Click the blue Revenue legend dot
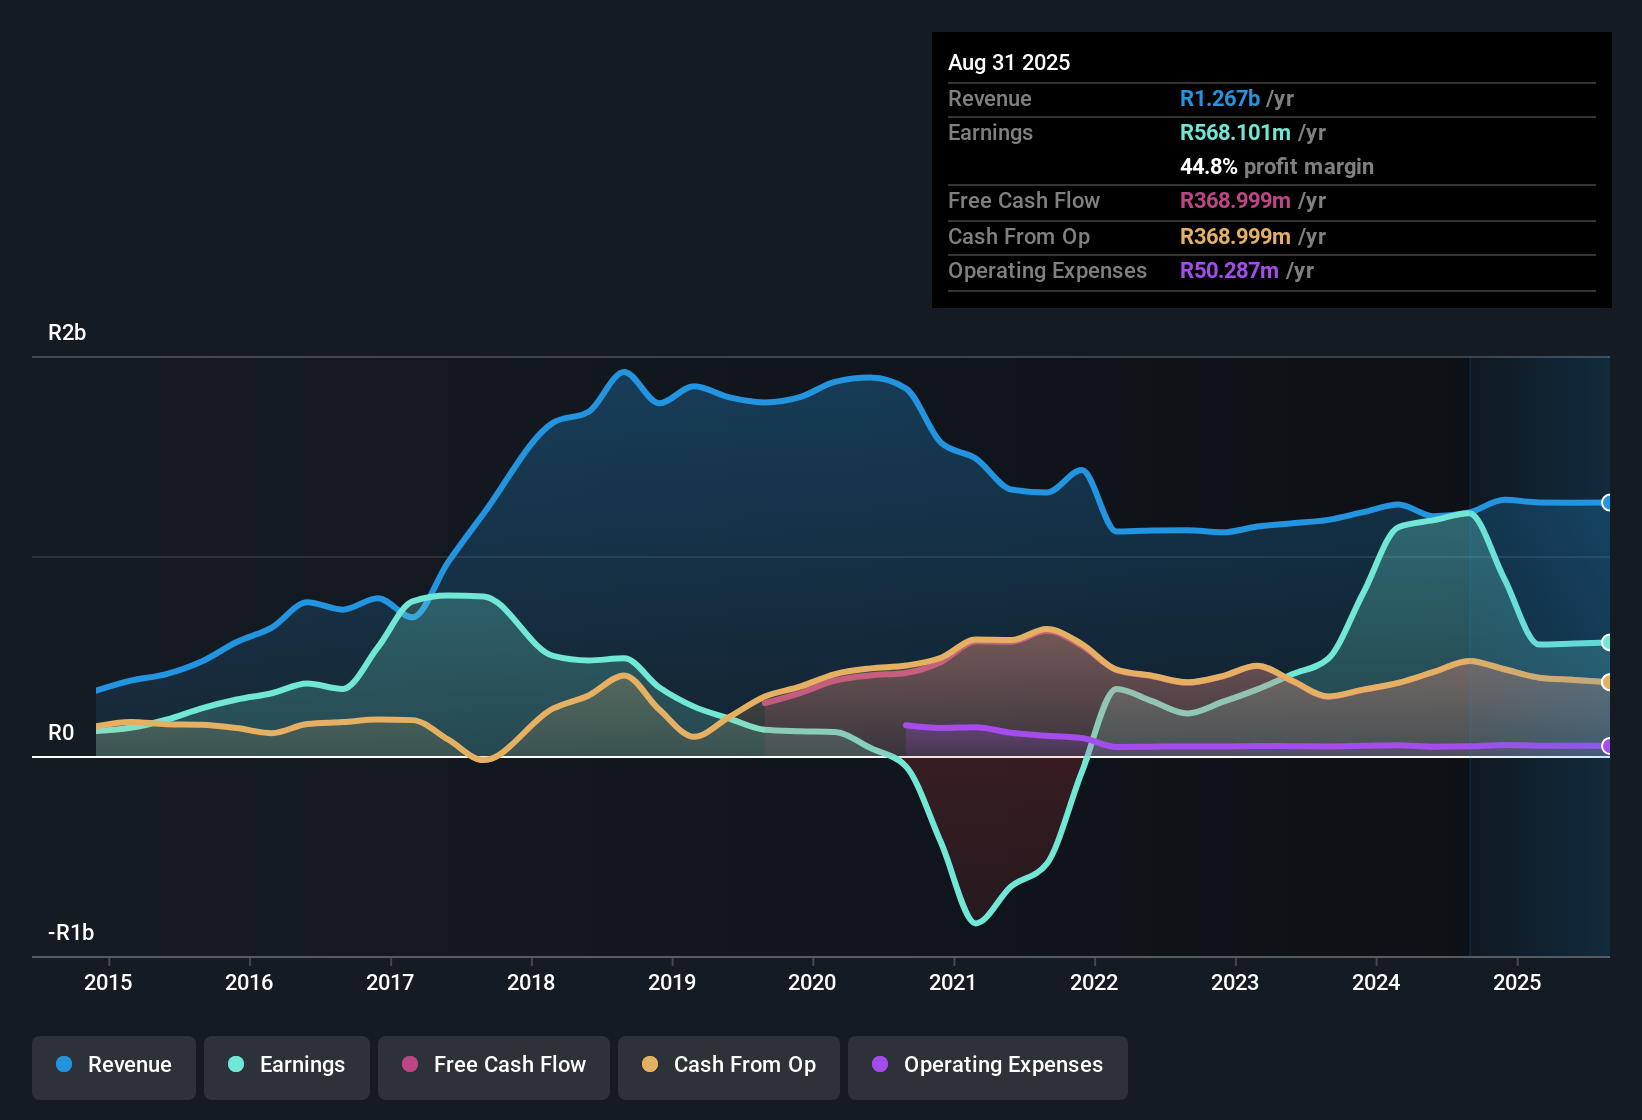The image size is (1642, 1120). point(63,1065)
